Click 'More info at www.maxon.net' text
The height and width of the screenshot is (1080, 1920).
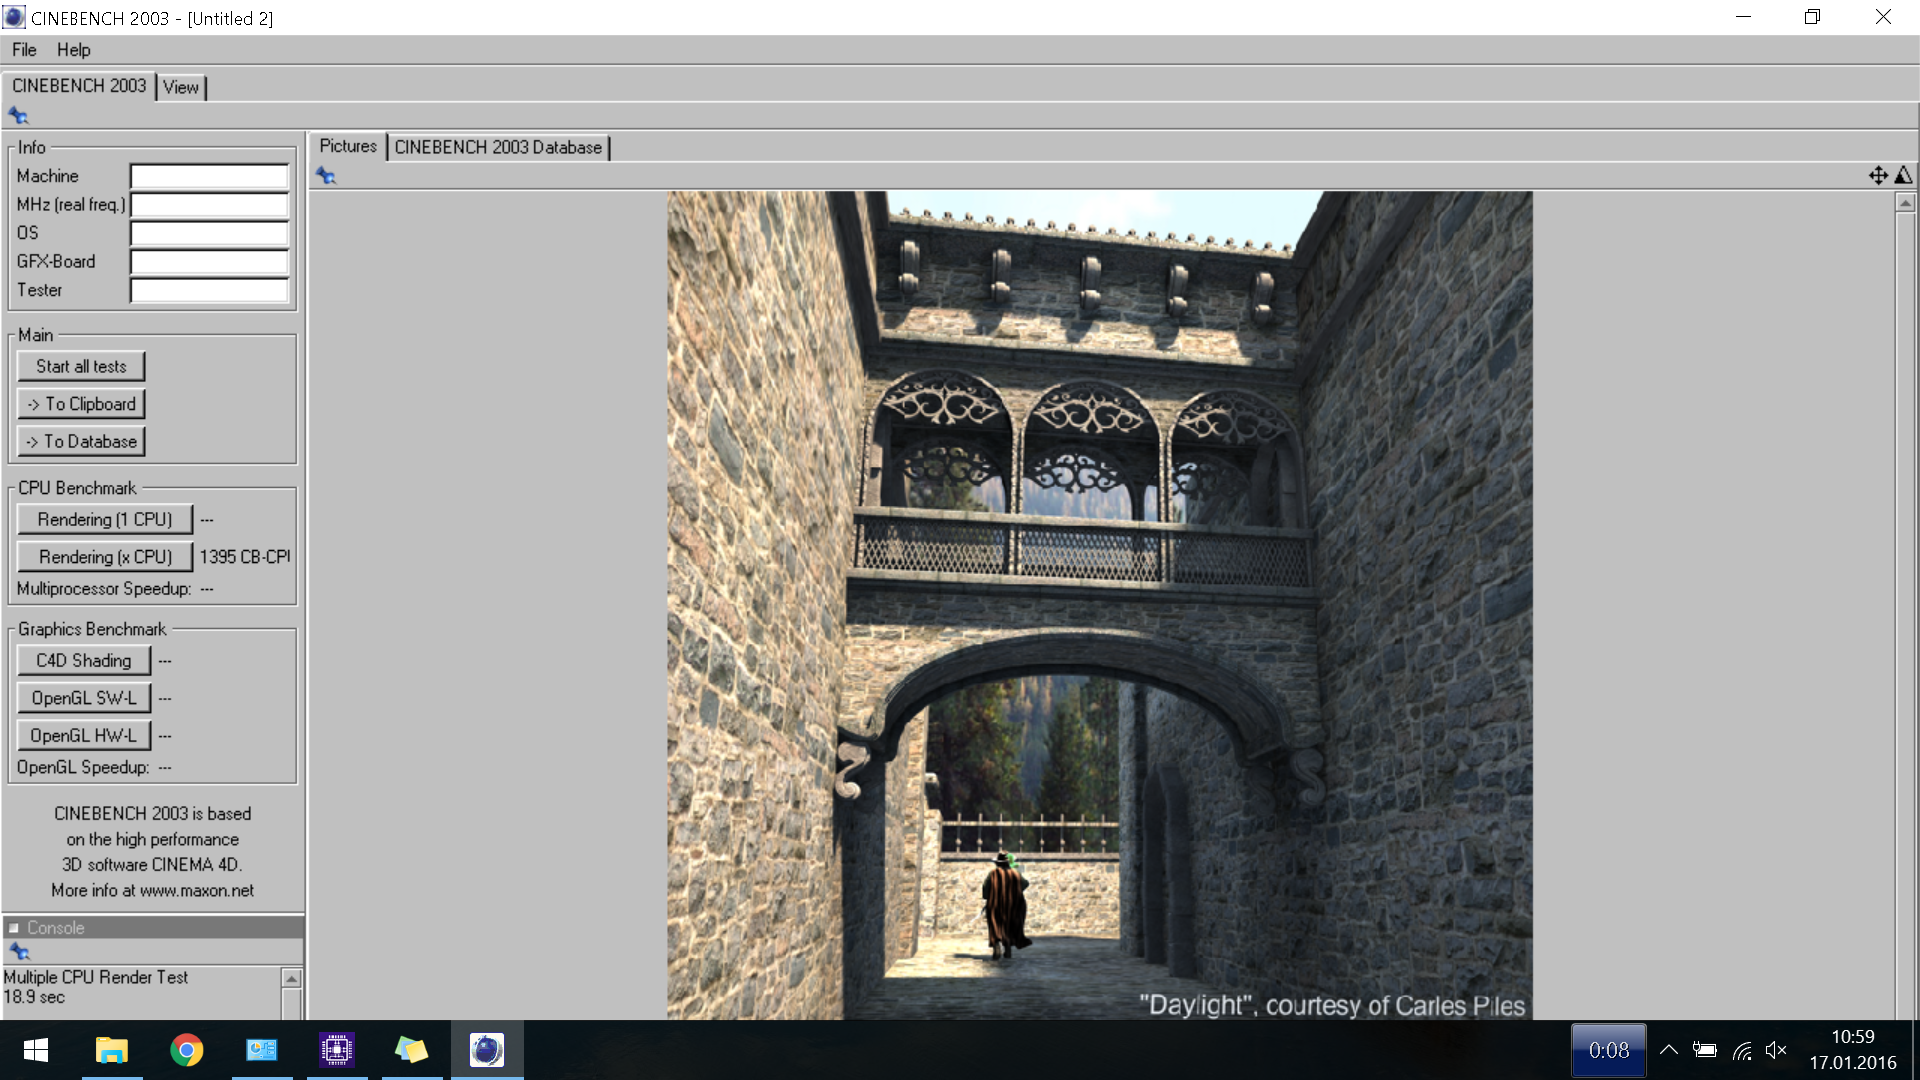pos(153,890)
